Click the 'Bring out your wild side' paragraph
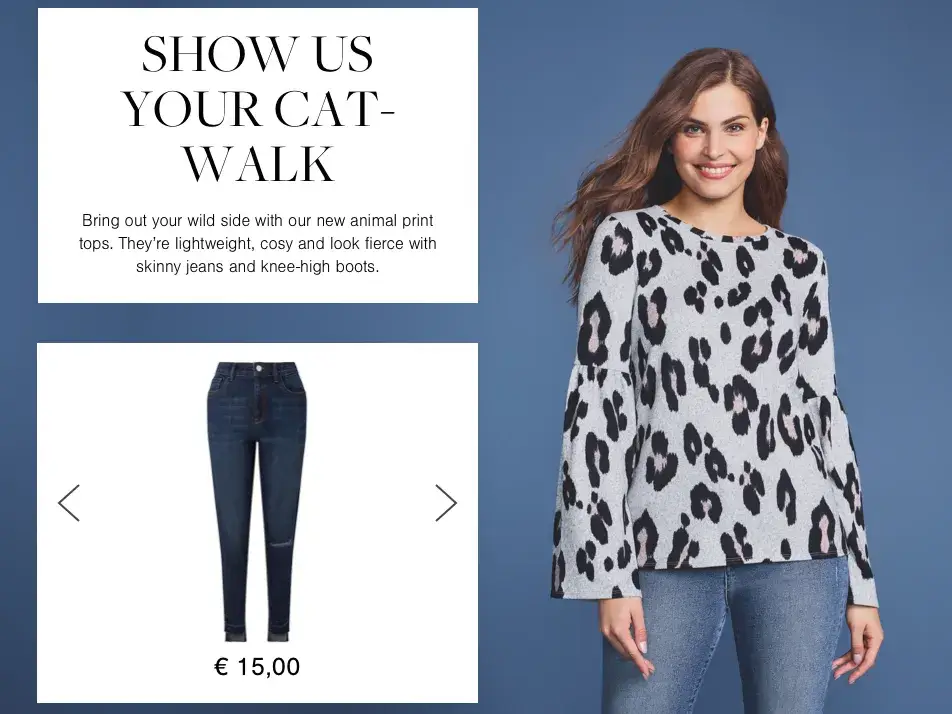This screenshot has width=952, height=714. point(257,243)
